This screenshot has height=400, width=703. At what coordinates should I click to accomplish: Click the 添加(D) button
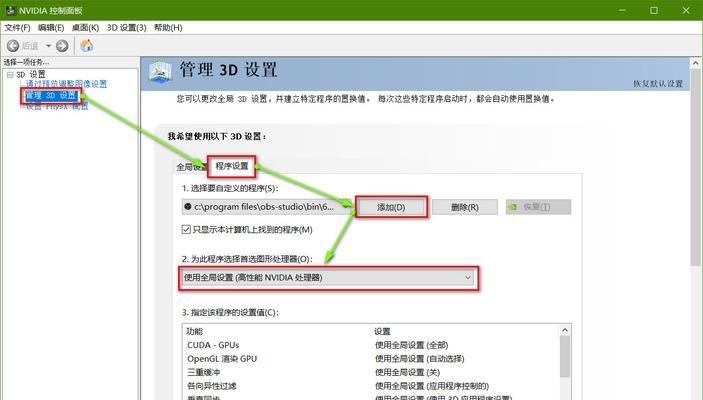point(391,207)
